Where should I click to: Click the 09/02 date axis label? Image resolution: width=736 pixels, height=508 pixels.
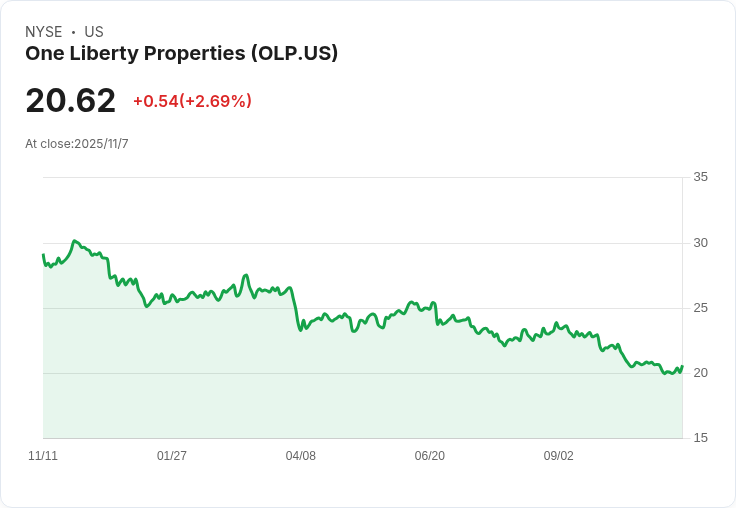(x=559, y=455)
